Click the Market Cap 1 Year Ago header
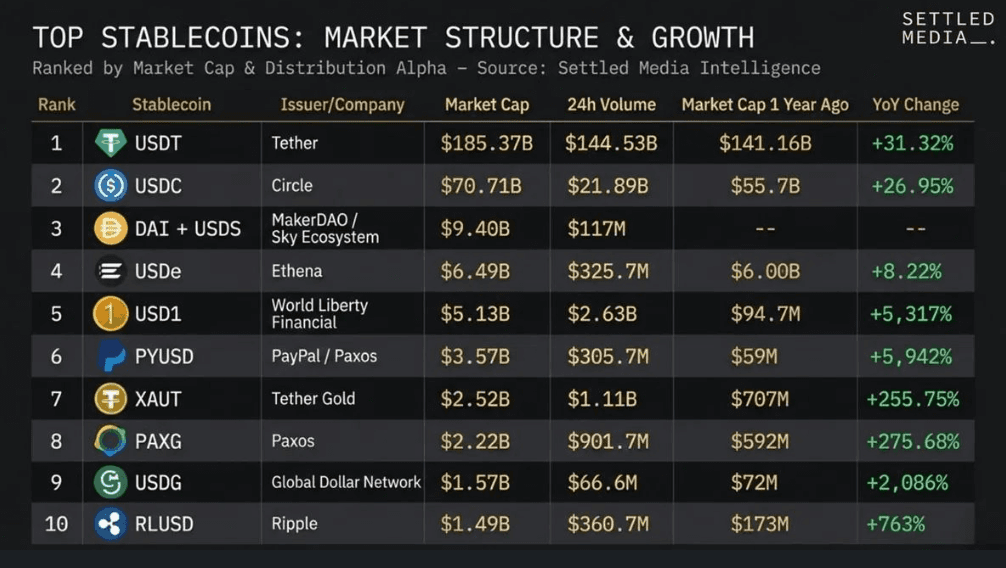The height and width of the screenshot is (568, 1006). pos(765,105)
